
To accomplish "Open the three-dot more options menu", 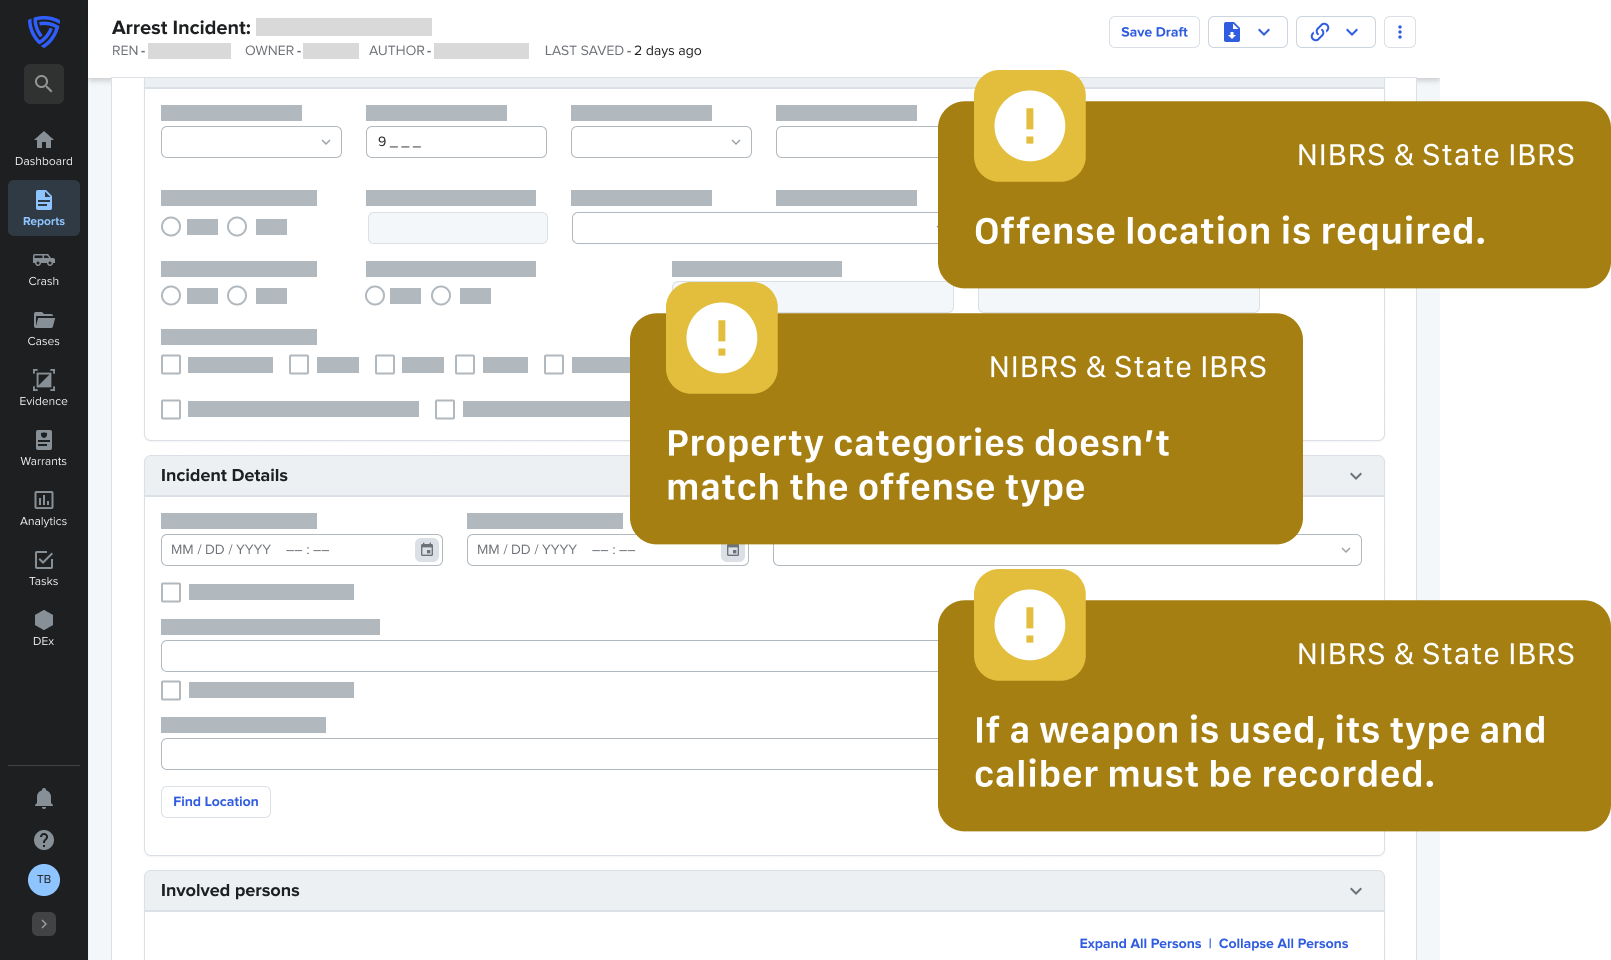I will (1399, 32).
